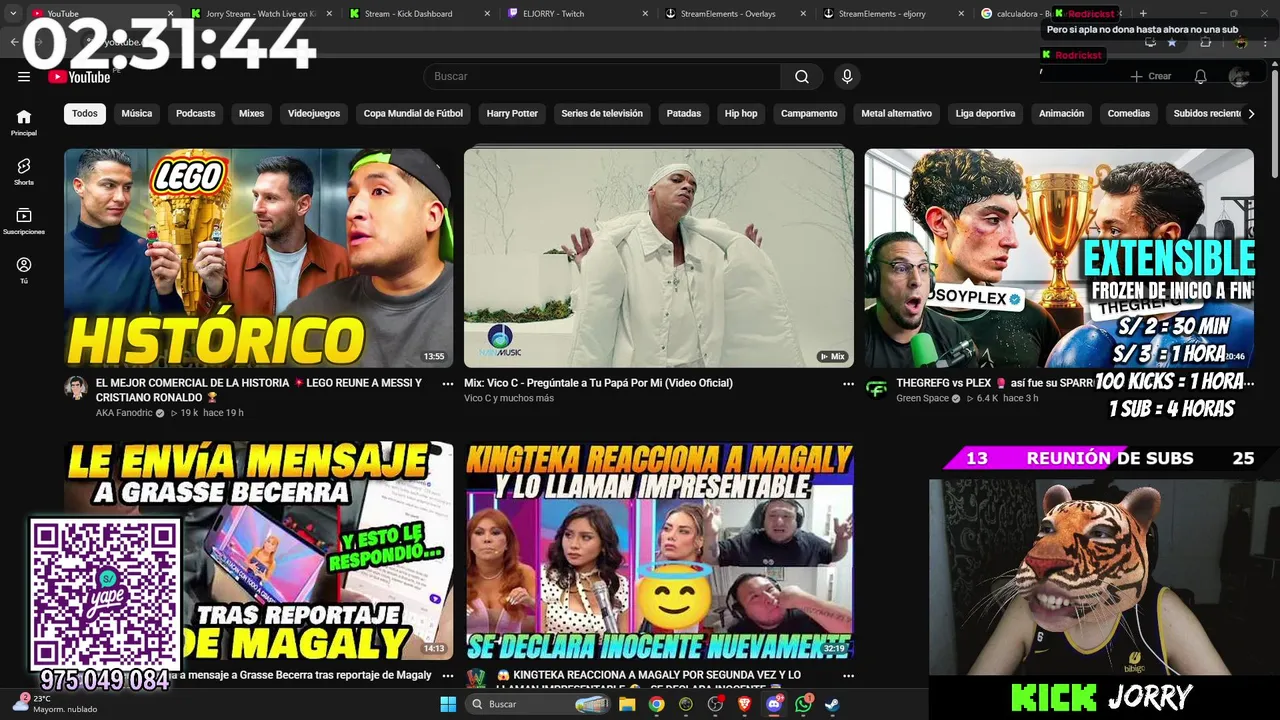Open Shorts from the sidebar

[x=24, y=171]
